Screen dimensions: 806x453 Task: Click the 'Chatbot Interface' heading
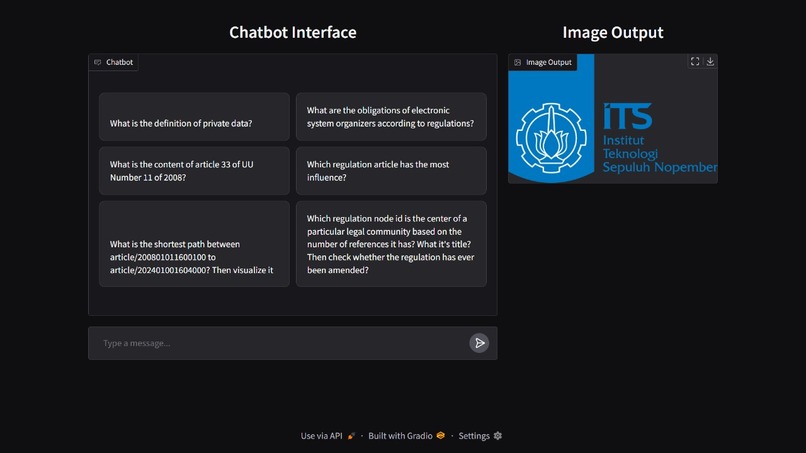(x=292, y=32)
